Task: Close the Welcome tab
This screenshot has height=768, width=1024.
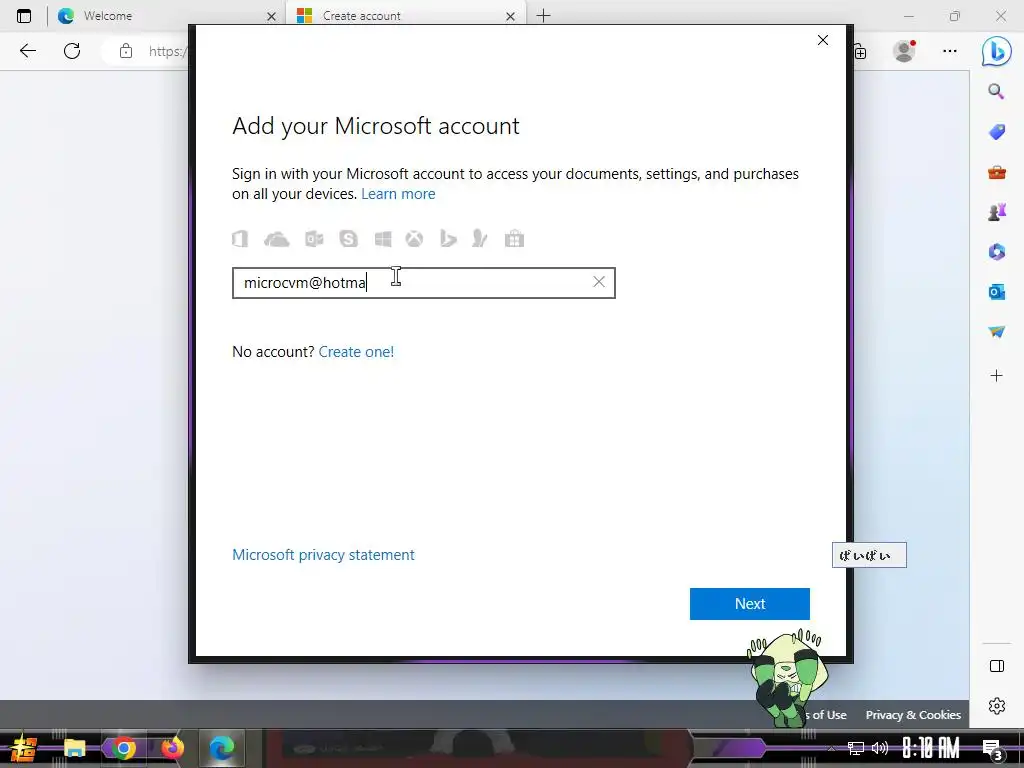Action: pyautogui.click(x=272, y=16)
